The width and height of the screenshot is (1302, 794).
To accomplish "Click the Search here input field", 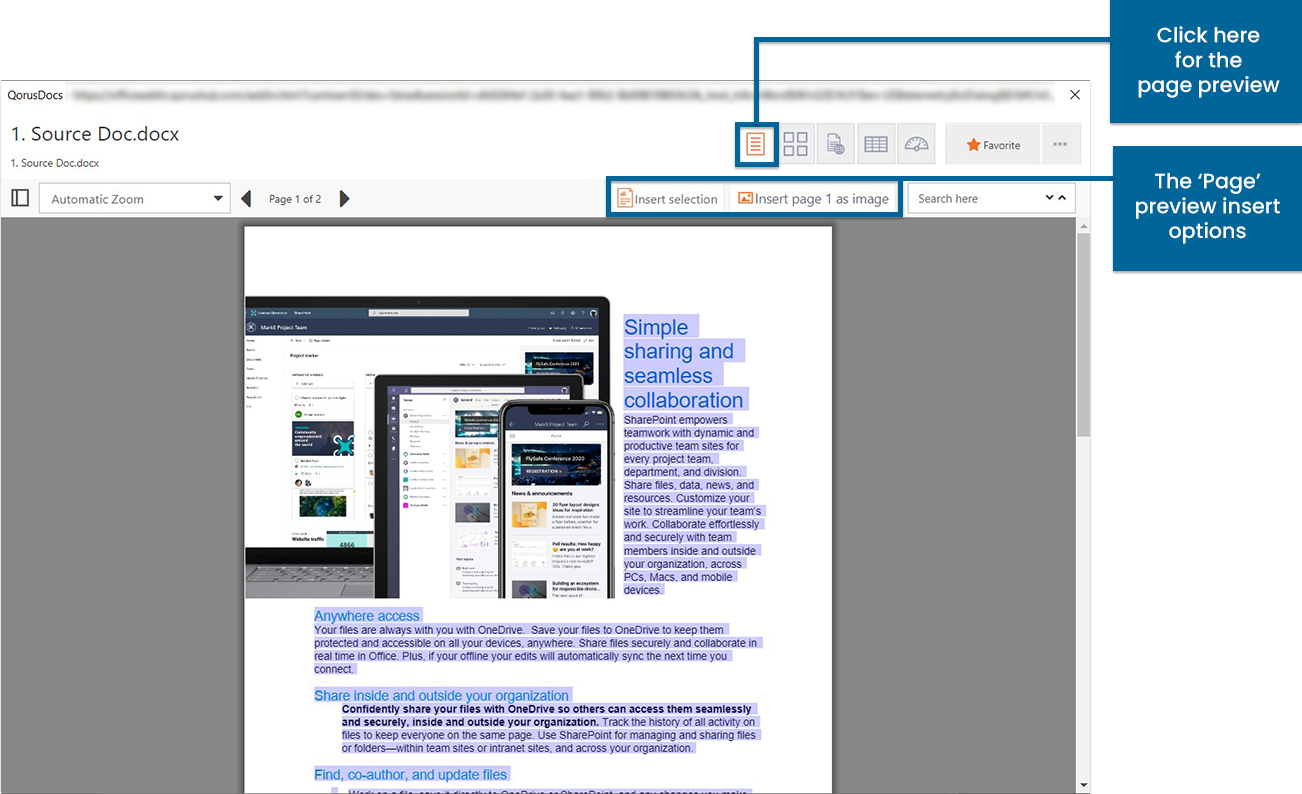I will 975,199.
